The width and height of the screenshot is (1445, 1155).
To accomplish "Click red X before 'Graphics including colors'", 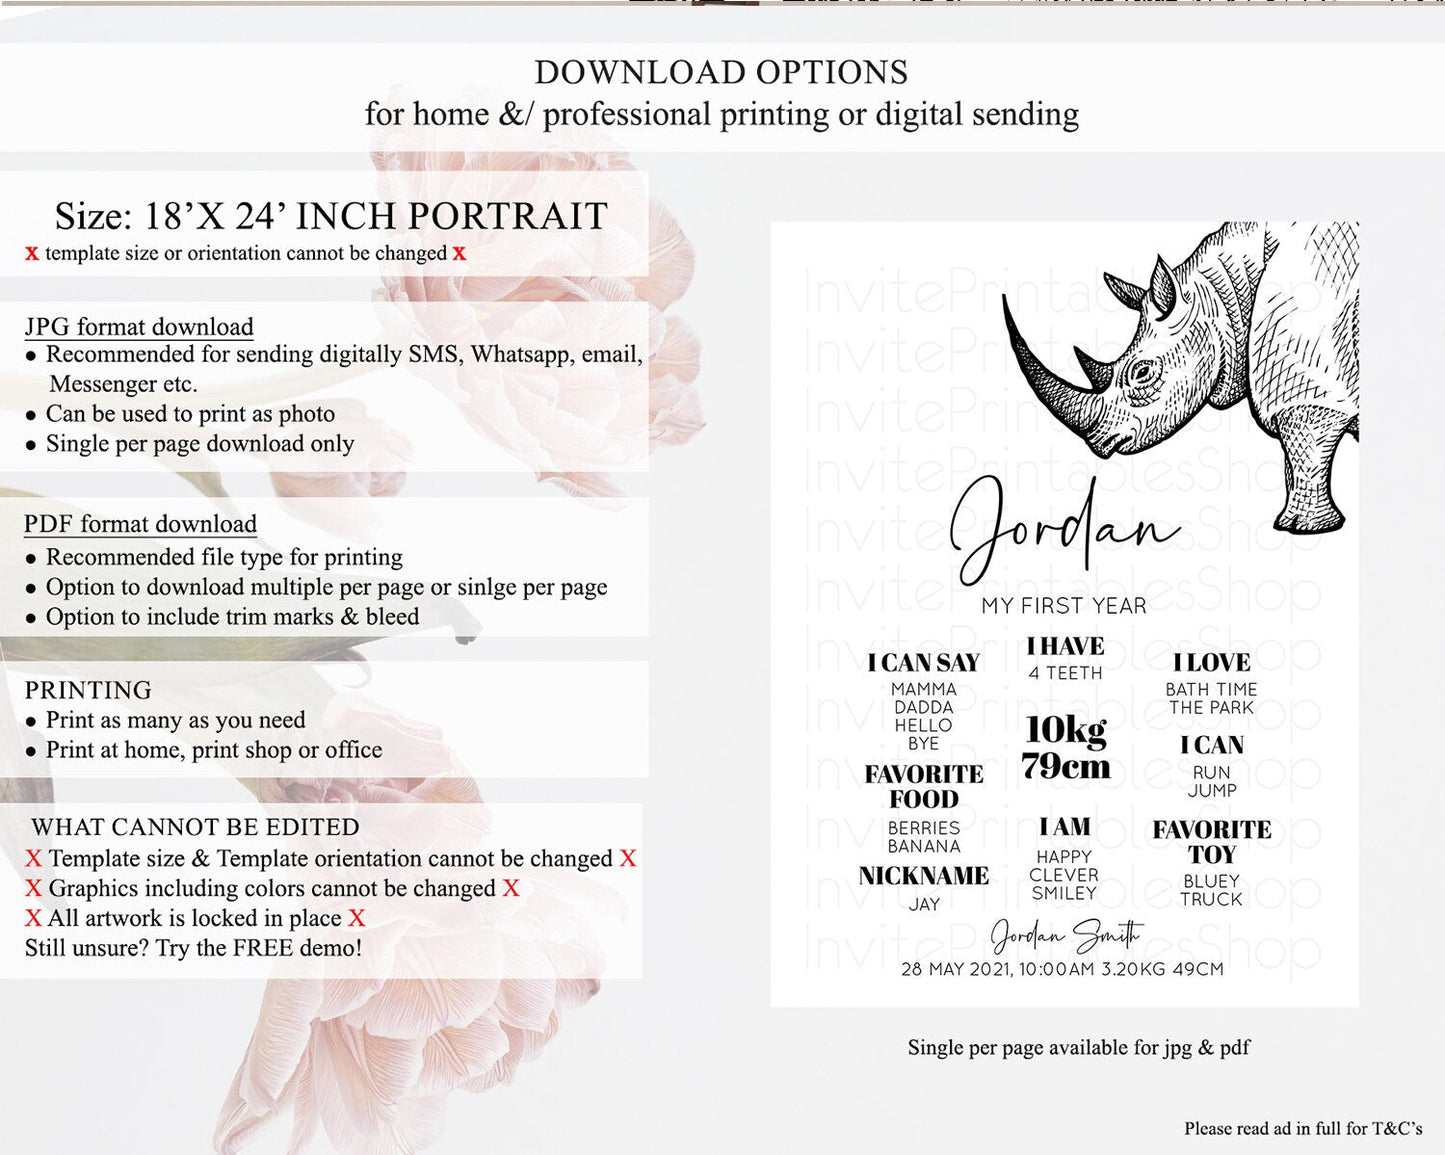I will pos(33,888).
